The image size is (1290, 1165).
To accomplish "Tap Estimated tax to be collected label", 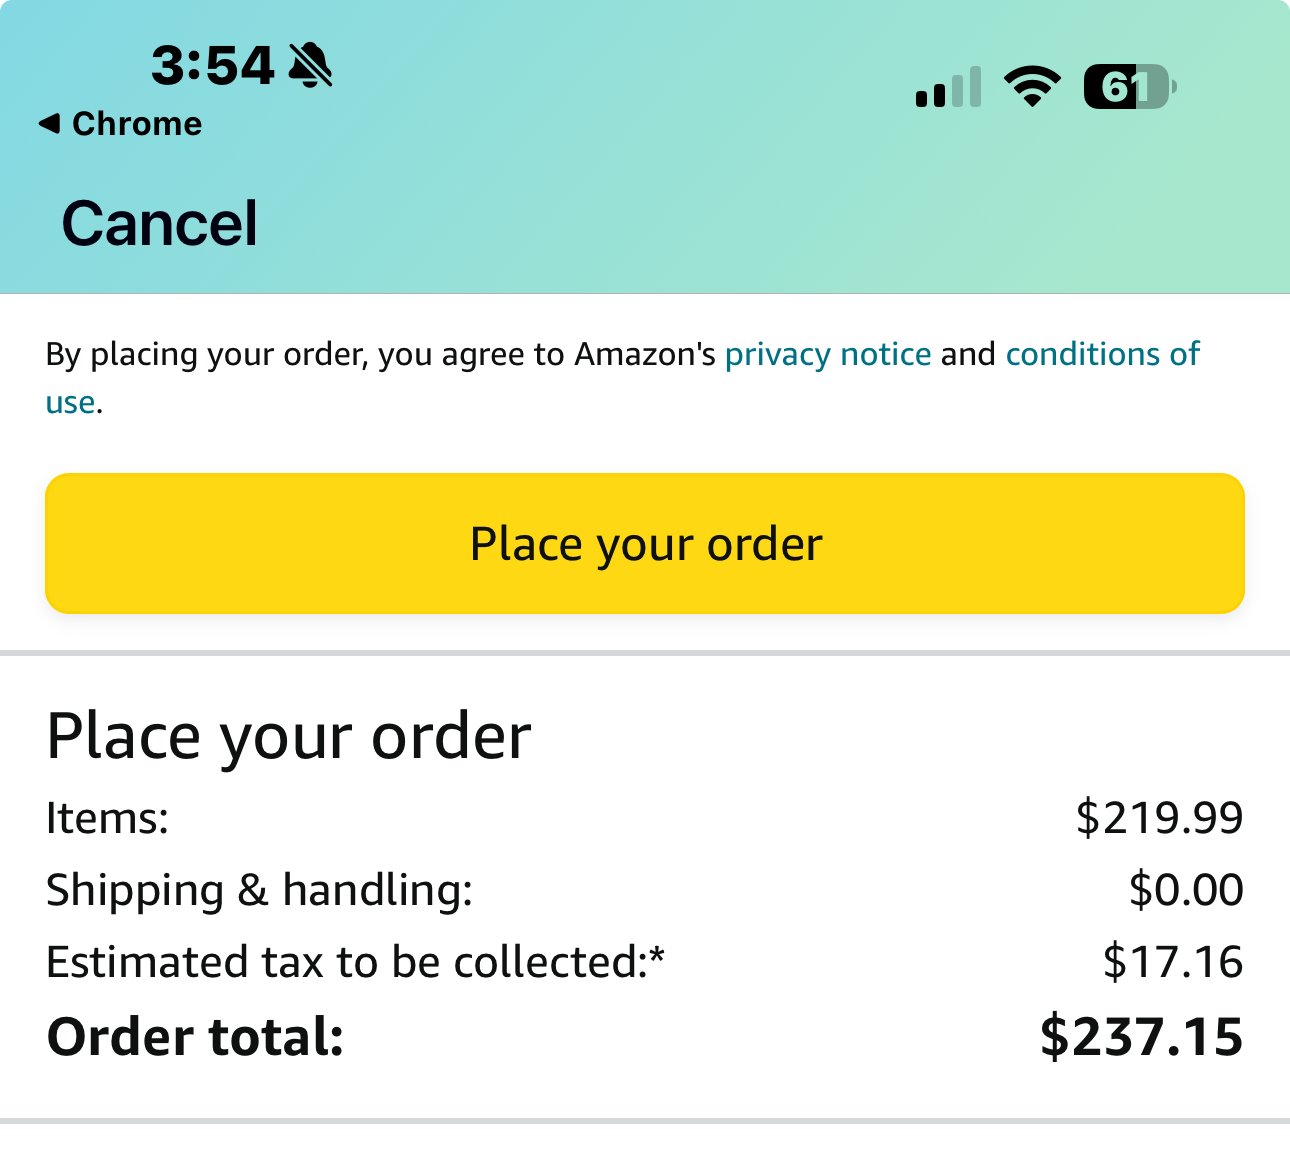I will (x=355, y=962).
